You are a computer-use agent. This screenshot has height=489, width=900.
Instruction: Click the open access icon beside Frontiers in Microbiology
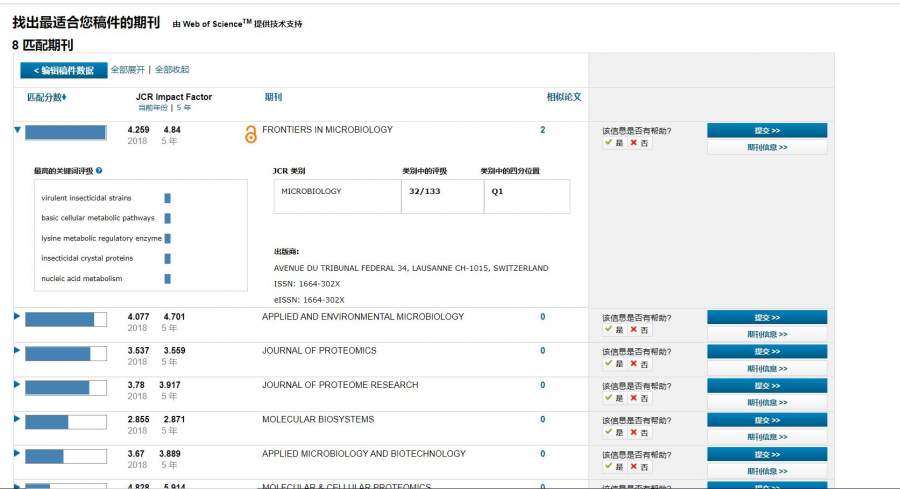[250, 134]
